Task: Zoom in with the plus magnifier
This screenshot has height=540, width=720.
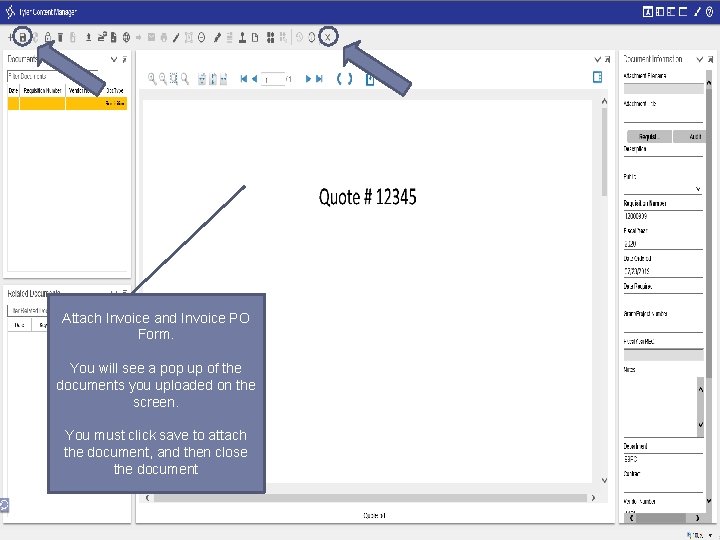Action: pos(152,79)
